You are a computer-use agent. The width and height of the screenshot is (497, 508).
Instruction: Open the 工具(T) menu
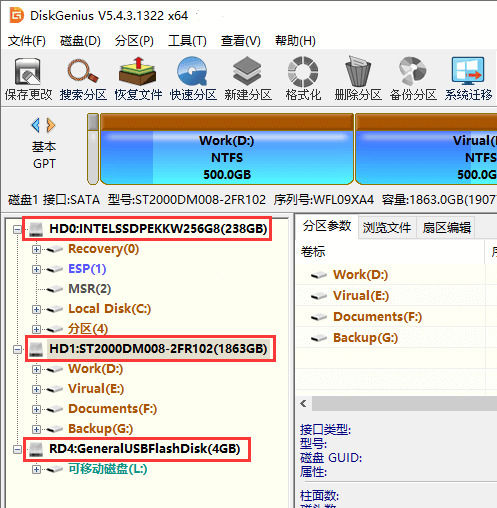coord(187,41)
